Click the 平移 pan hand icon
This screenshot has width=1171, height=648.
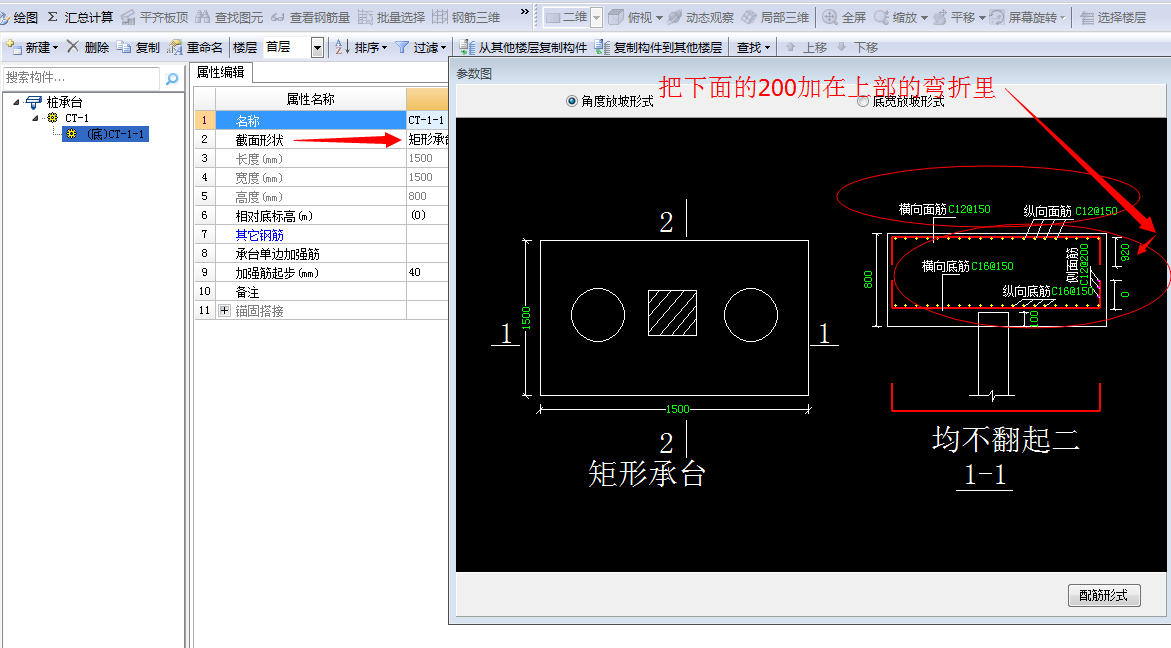(940, 17)
